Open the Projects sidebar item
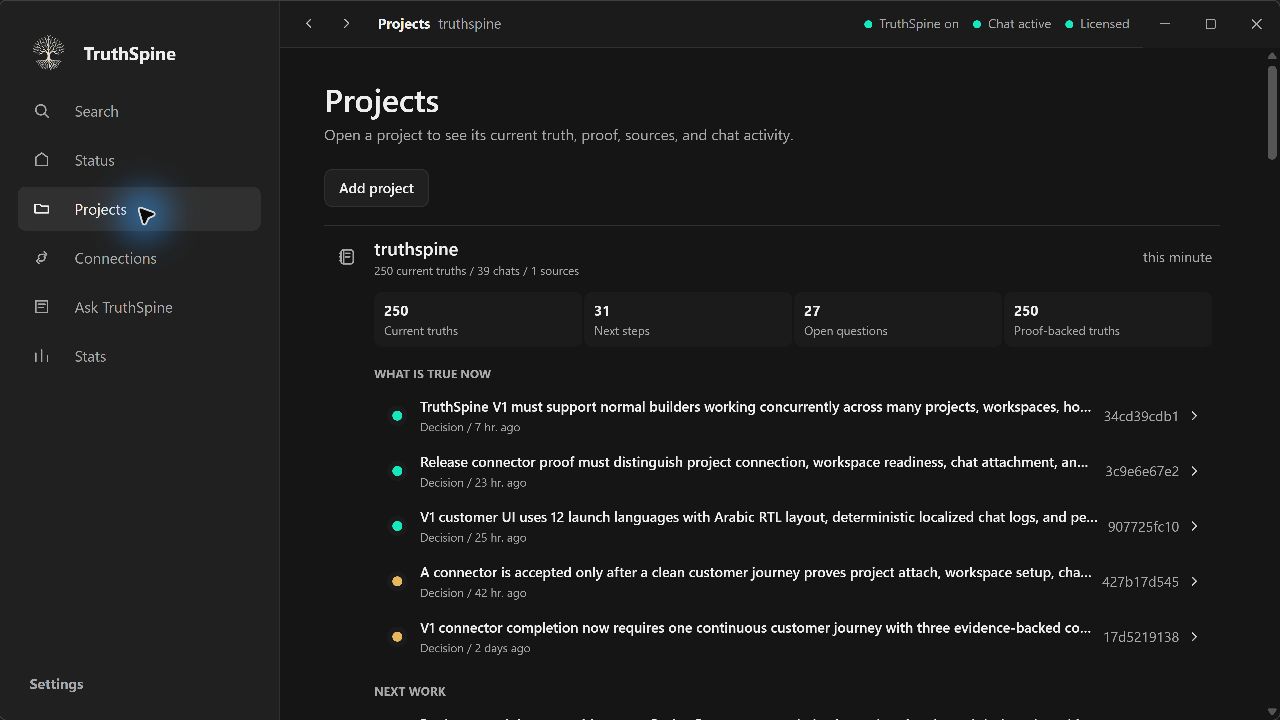This screenshot has width=1280, height=720. (139, 209)
